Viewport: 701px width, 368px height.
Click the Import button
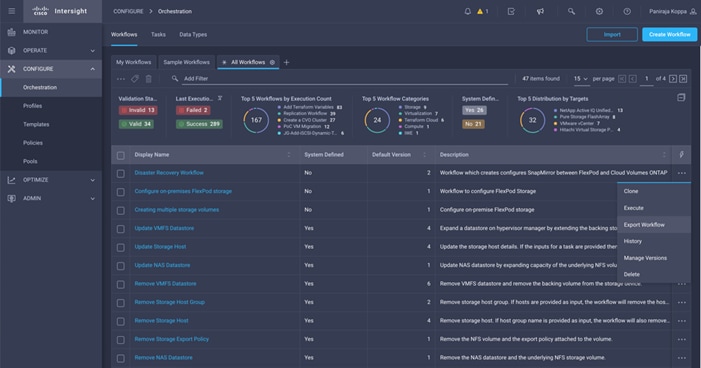(x=612, y=34)
